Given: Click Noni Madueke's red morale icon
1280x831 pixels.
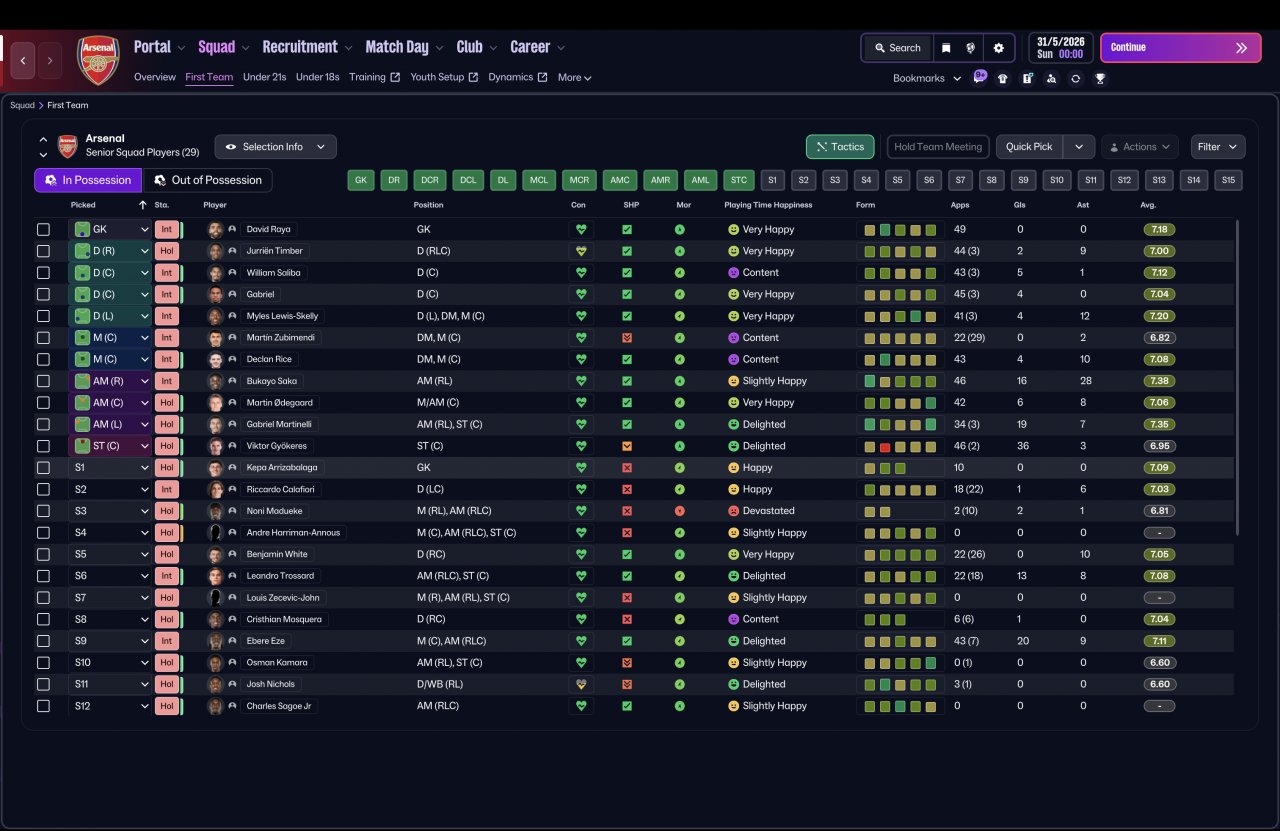Looking at the screenshot, I should pyautogui.click(x=680, y=511).
